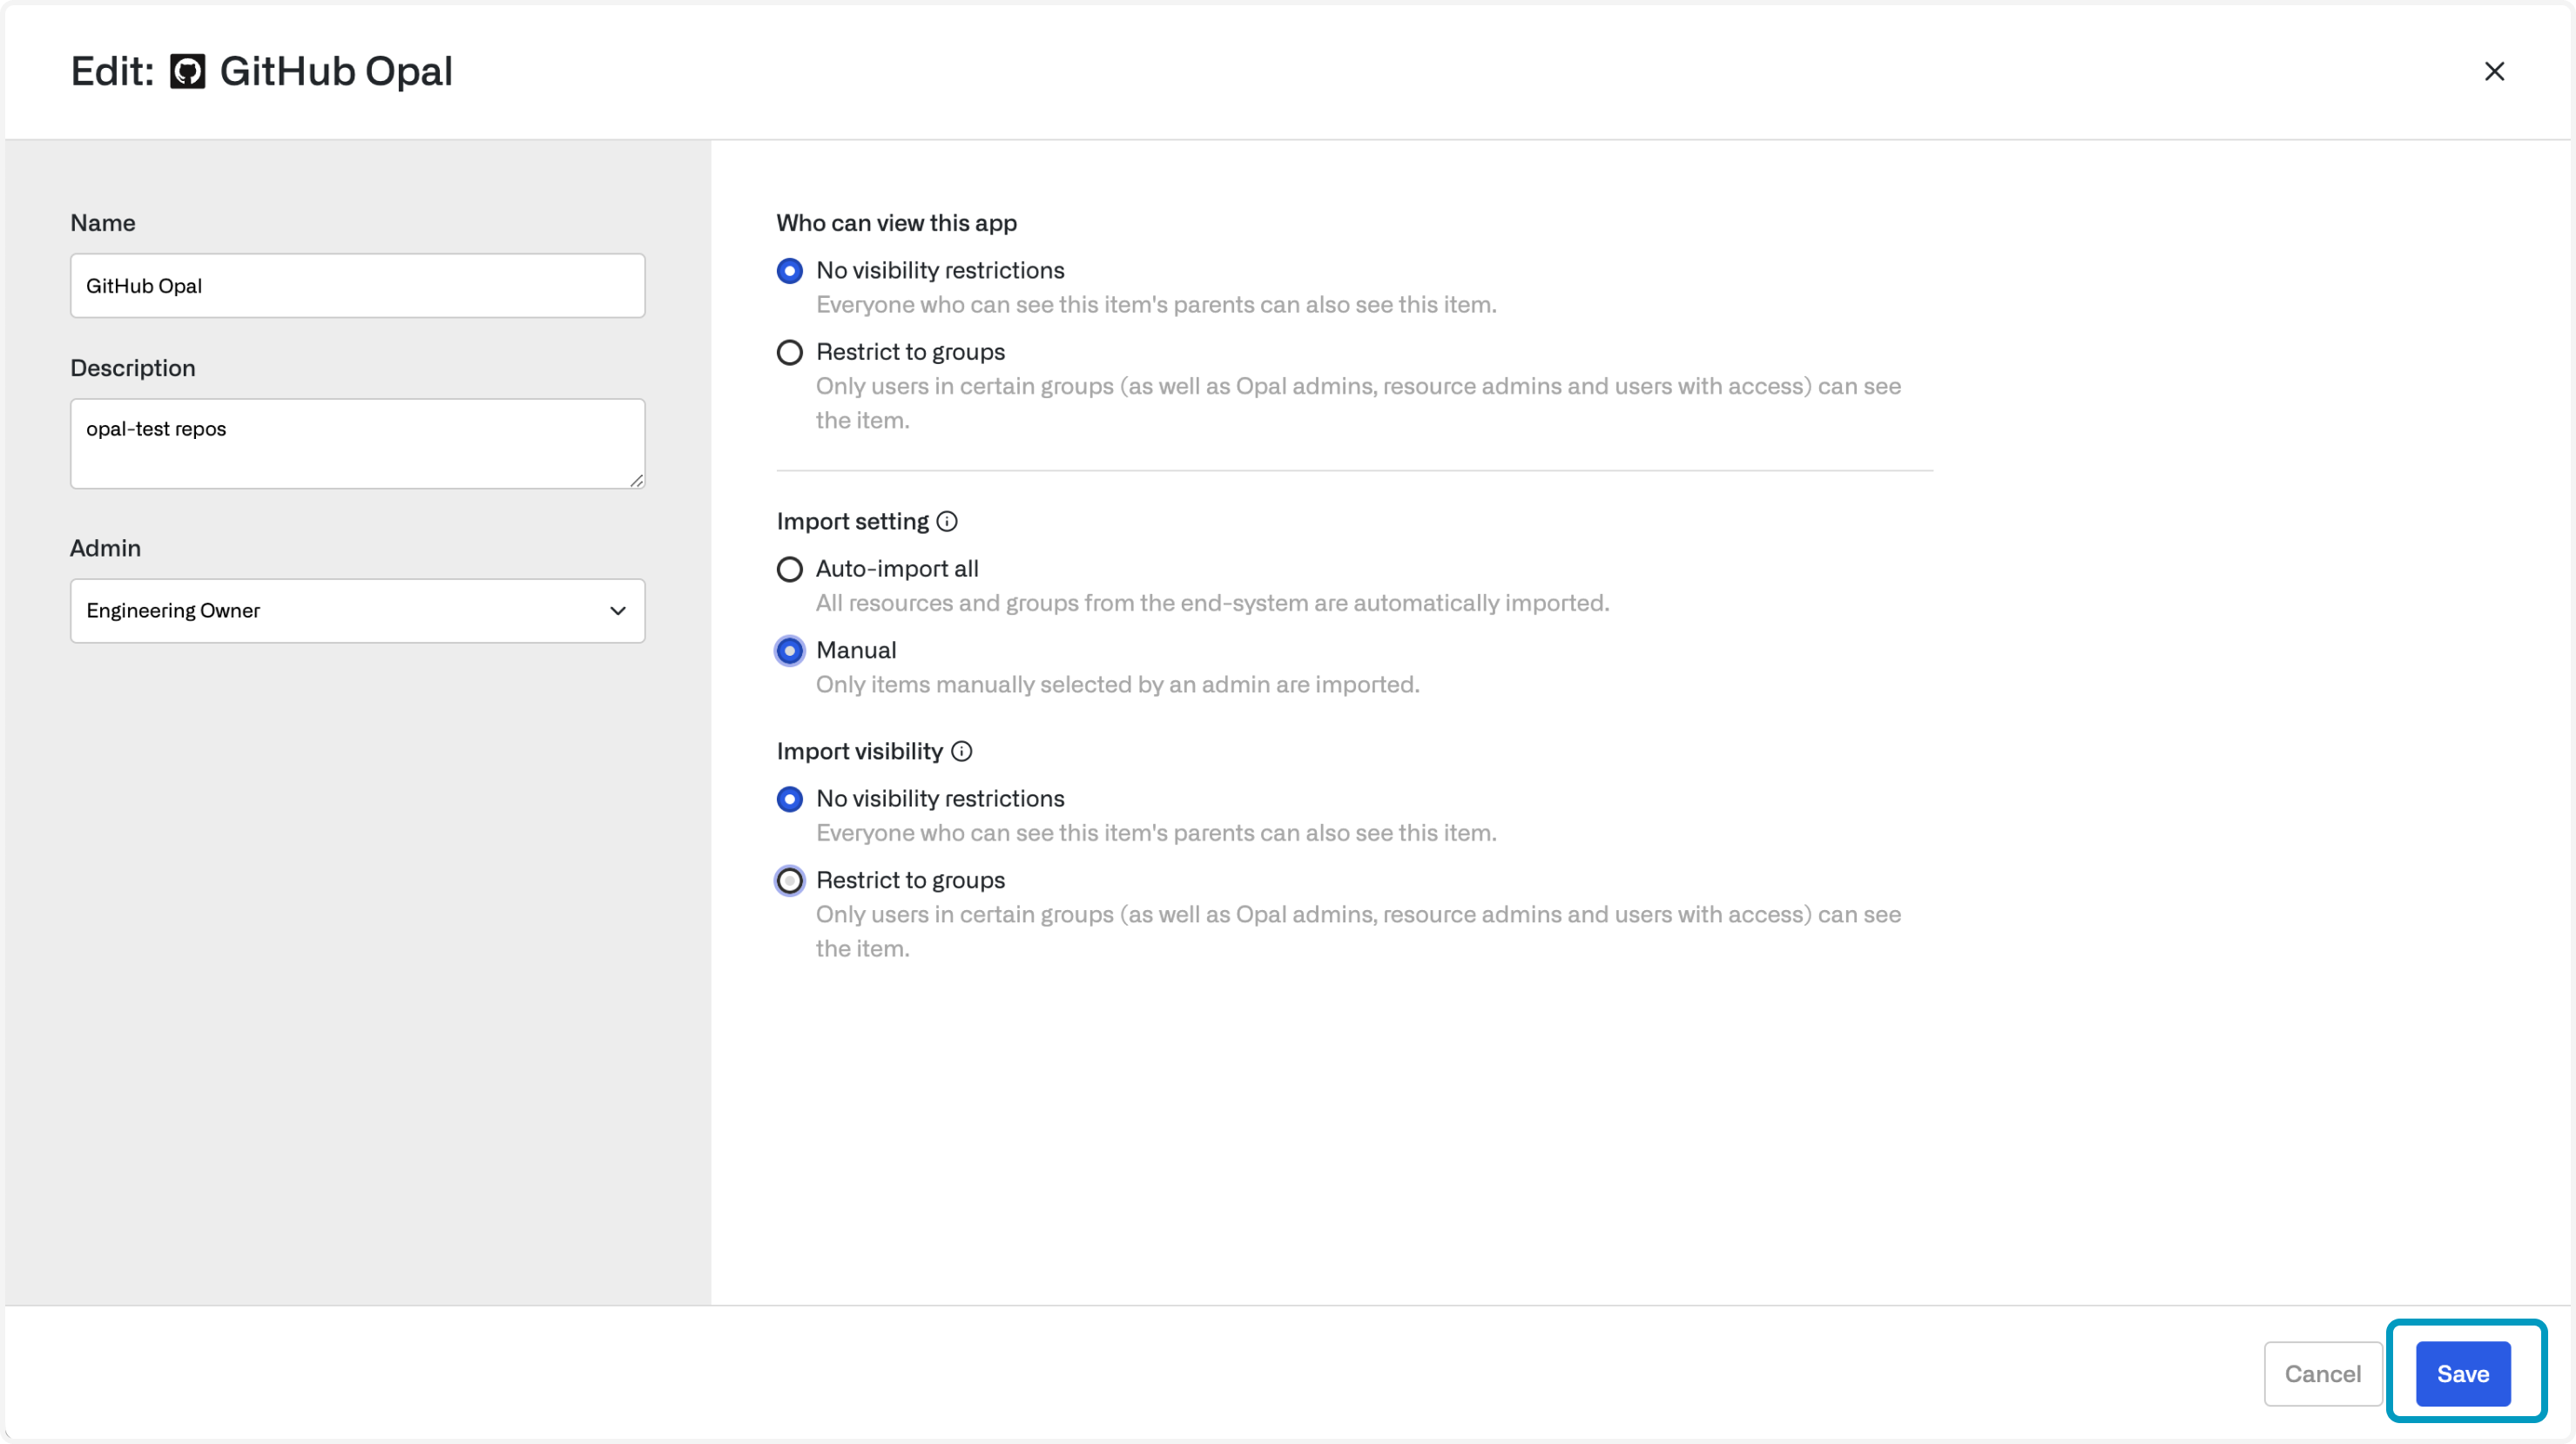The height and width of the screenshot is (1444, 2576).
Task: Choose the Auto-import all option
Action: [x=790, y=569]
